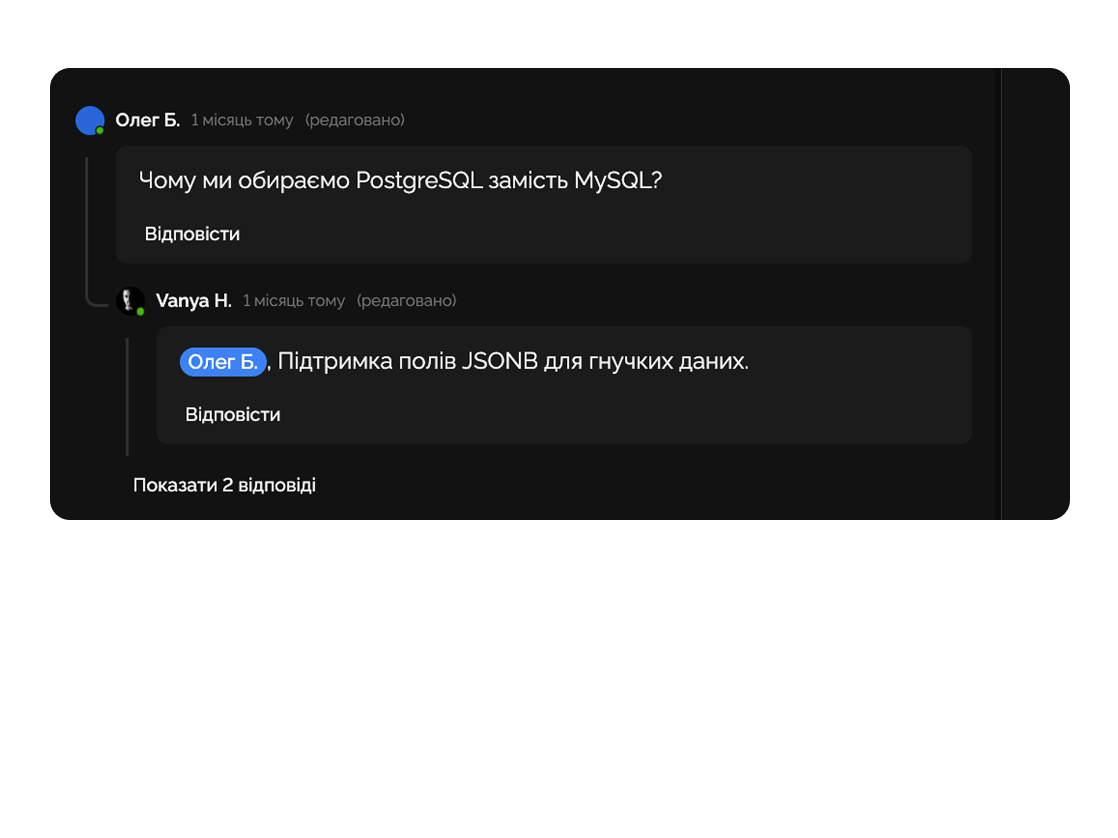Click Vanya H.'s comment timestamp

pos(293,300)
